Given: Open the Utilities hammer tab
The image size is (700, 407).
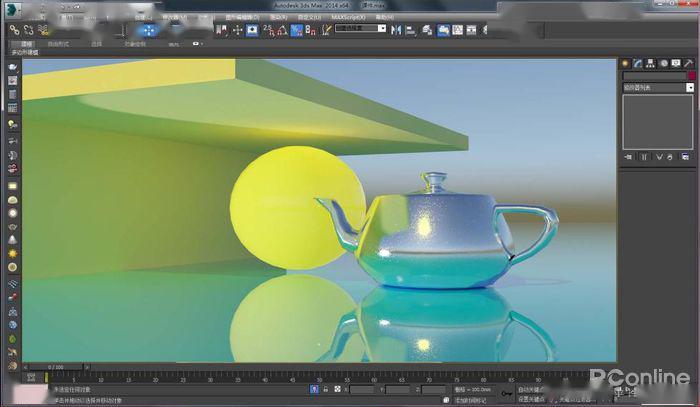Looking at the screenshot, I should click(x=687, y=62).
